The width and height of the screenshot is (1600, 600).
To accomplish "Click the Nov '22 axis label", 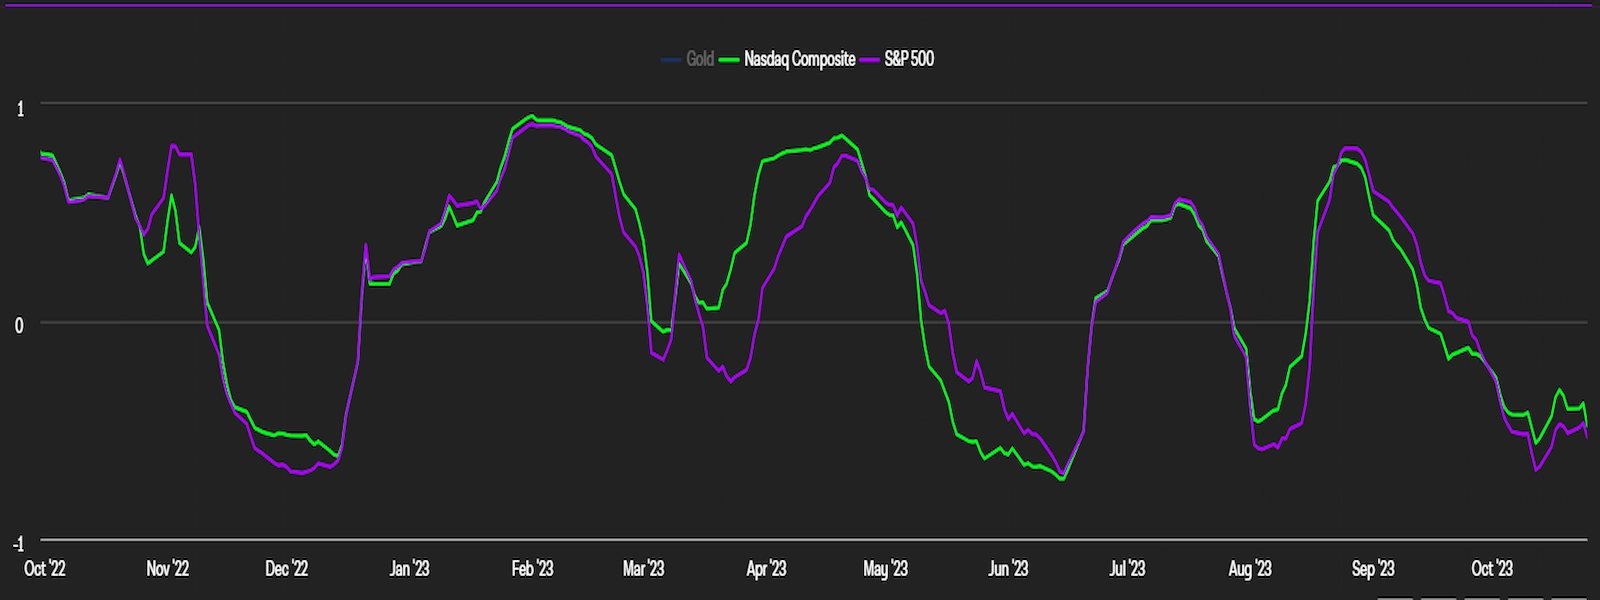I will [x=167, y=568].
